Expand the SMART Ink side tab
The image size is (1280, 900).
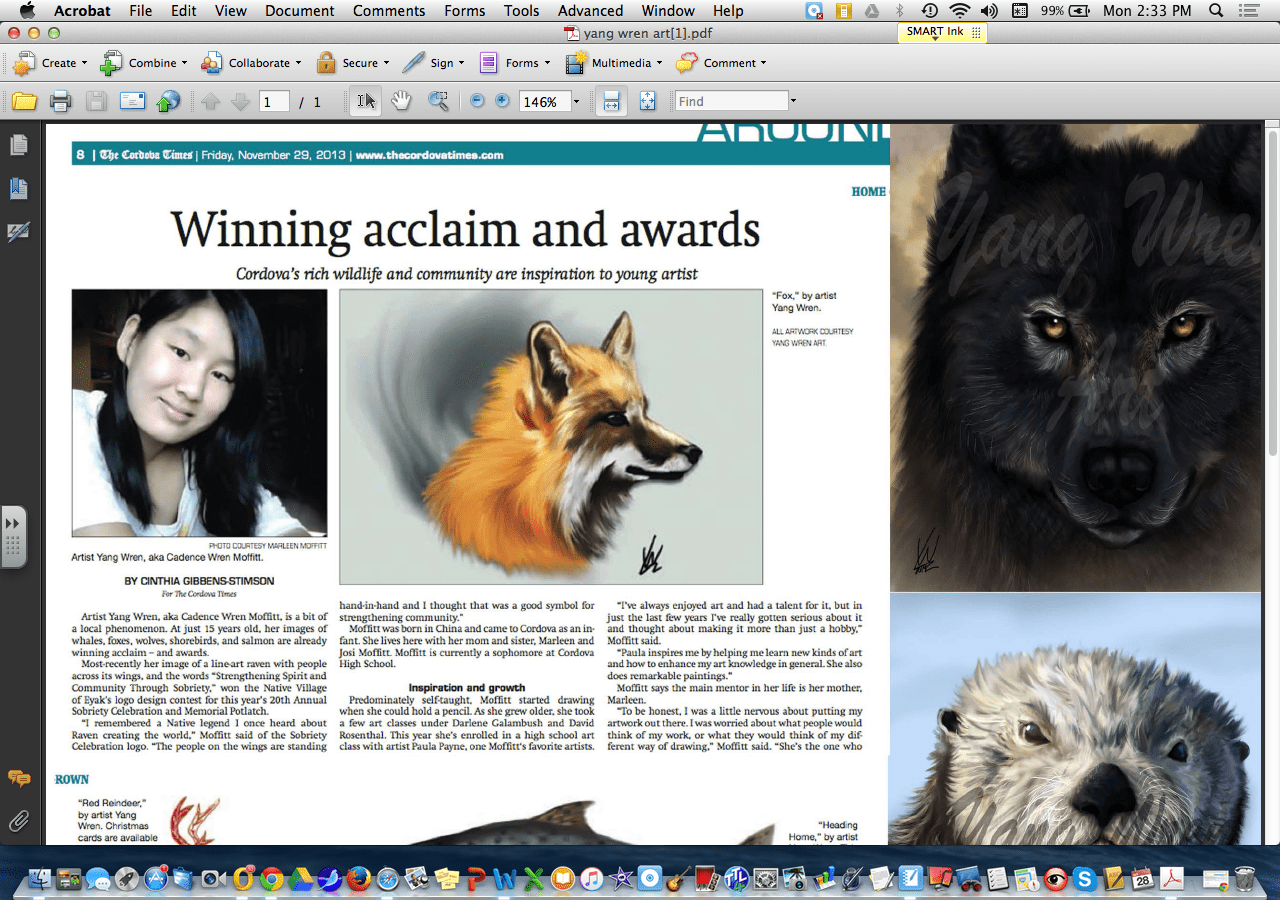(13, 536)
